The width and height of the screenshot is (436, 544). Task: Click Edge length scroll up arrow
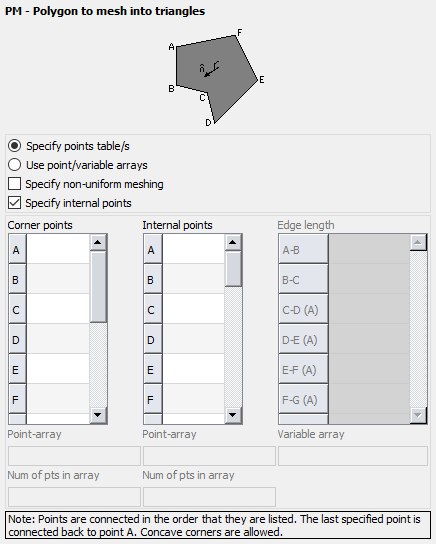418,242
